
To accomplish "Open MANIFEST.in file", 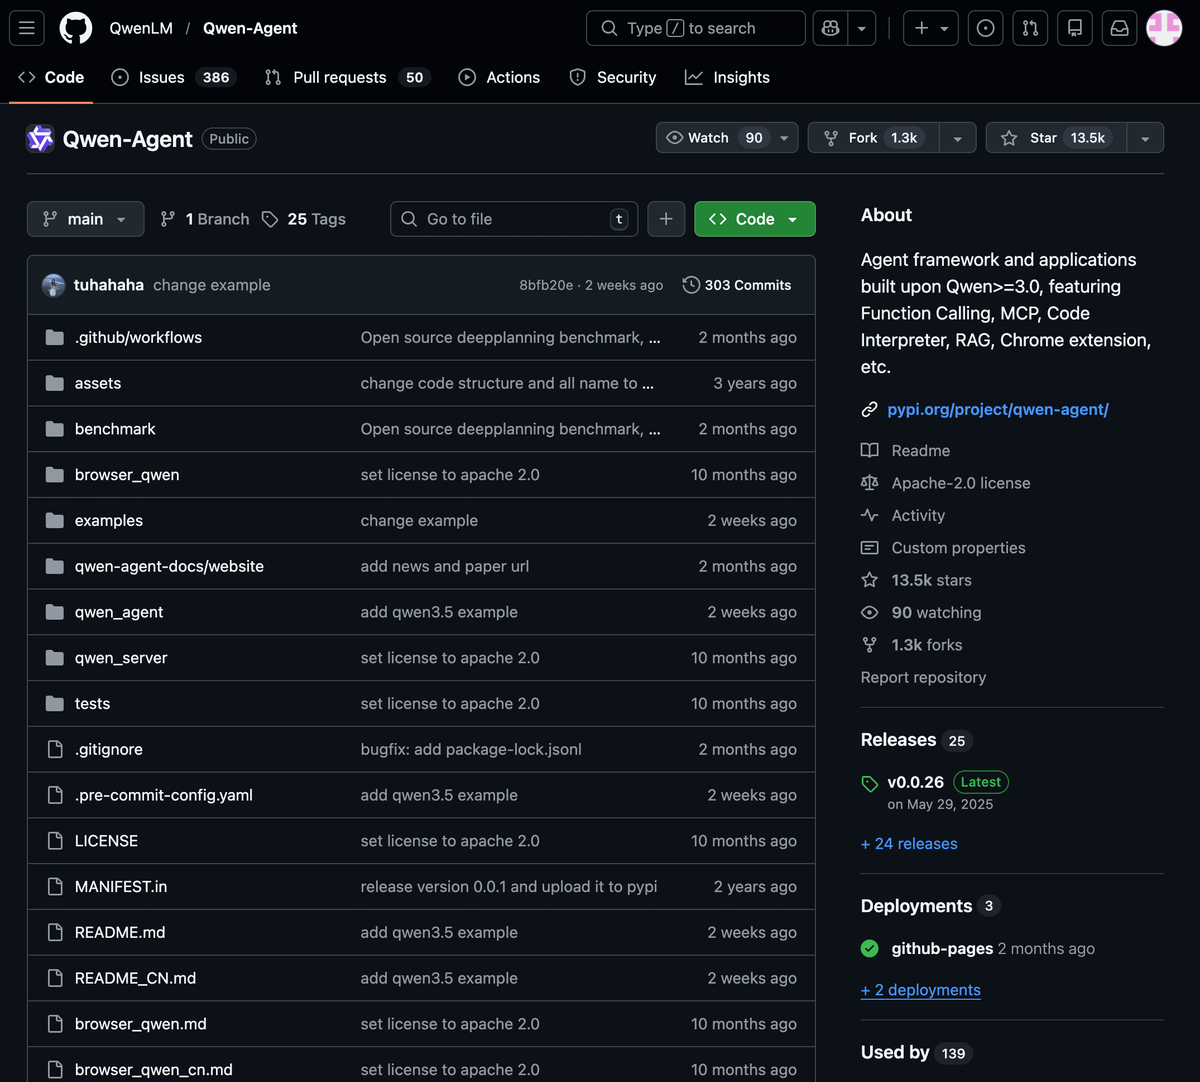I will point(121,887).
